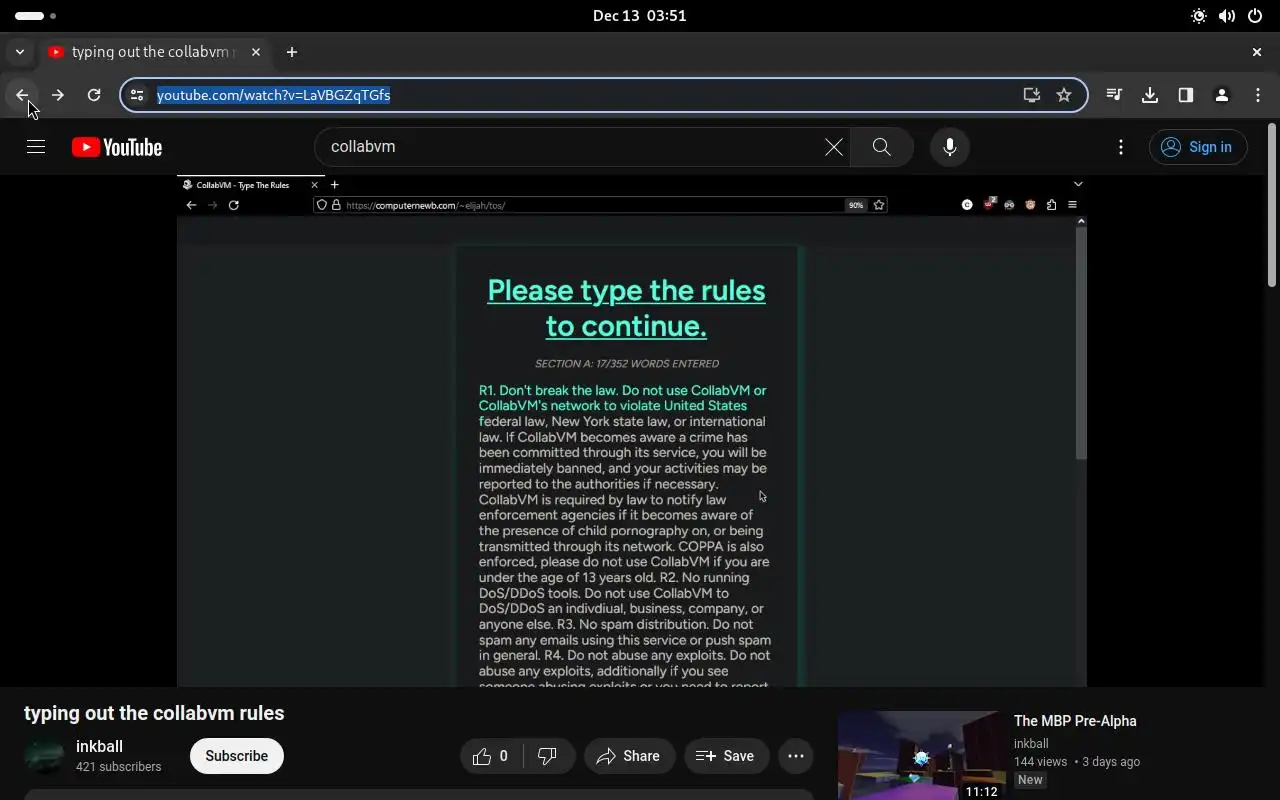Go to YouTube home via logo
Screen dimensions: 1280x800
117,147
